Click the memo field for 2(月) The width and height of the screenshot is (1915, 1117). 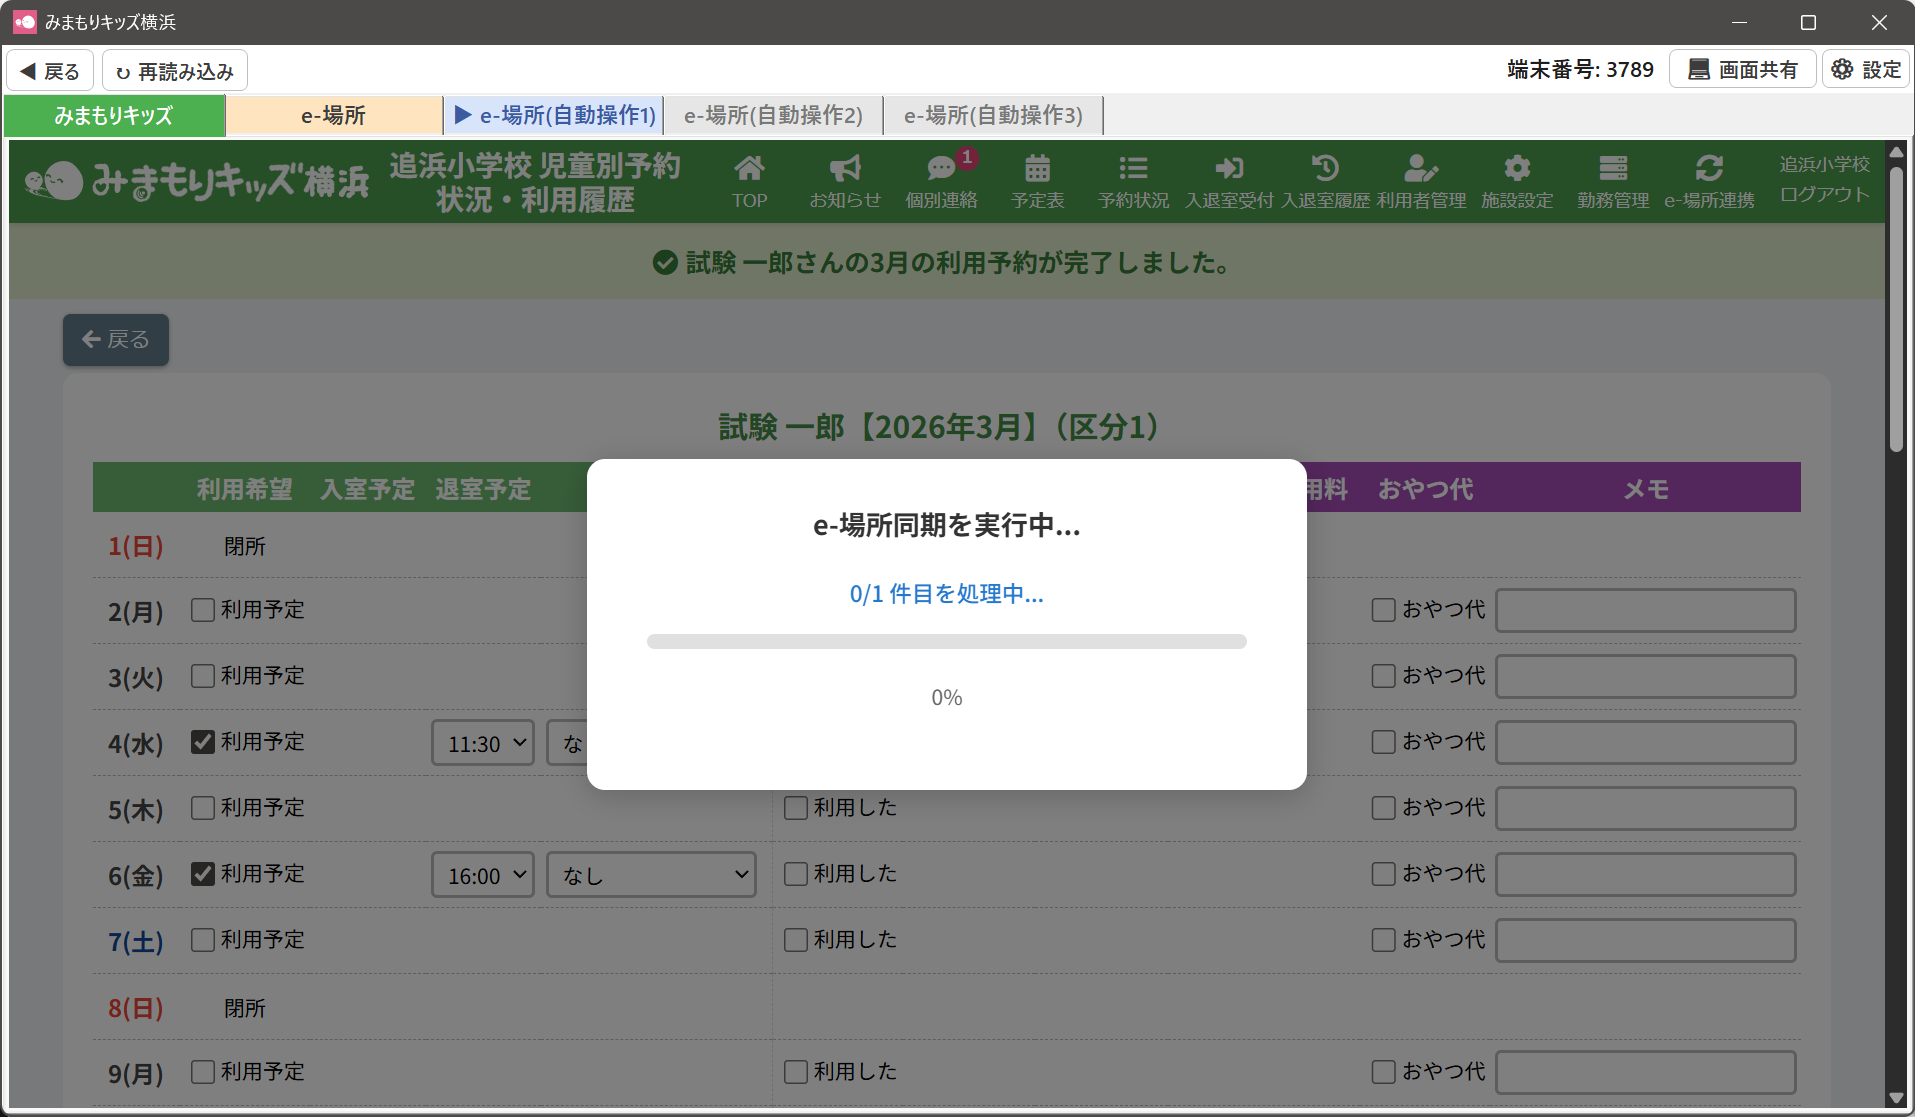tap(1645, 610)
